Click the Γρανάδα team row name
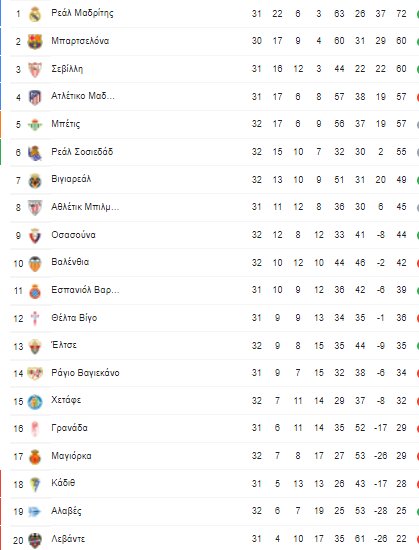Image resolution: width=419 pixels, height=550 pixels. coord(69,428)
